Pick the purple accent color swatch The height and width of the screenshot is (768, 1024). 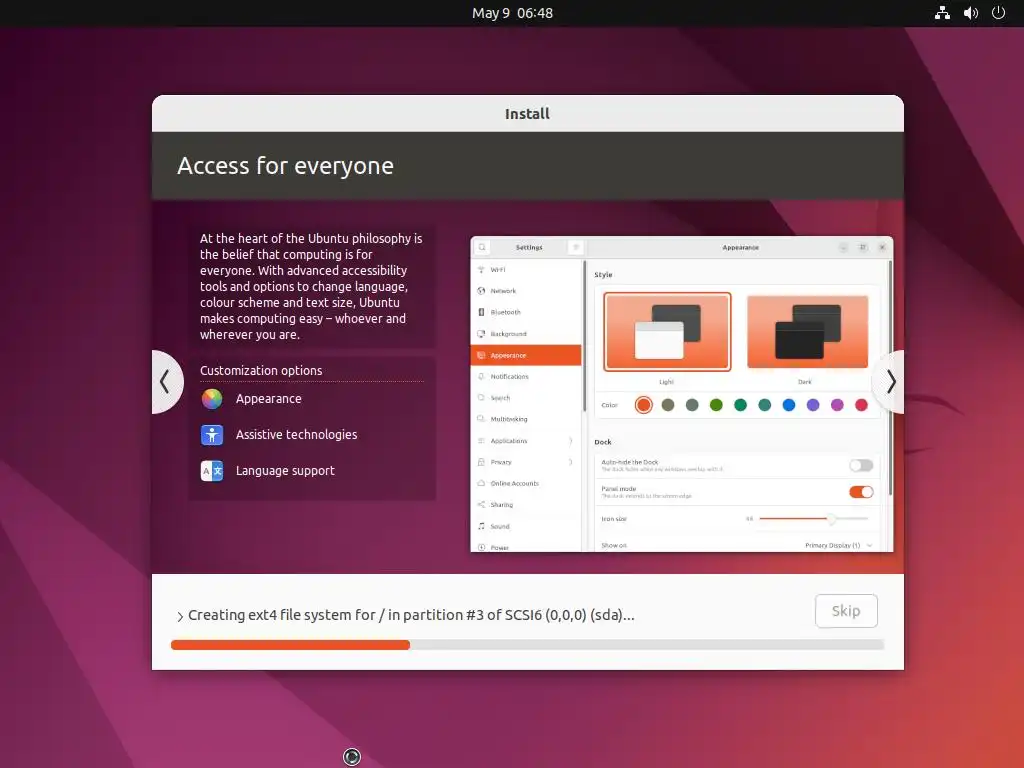(x=813, y=406)
